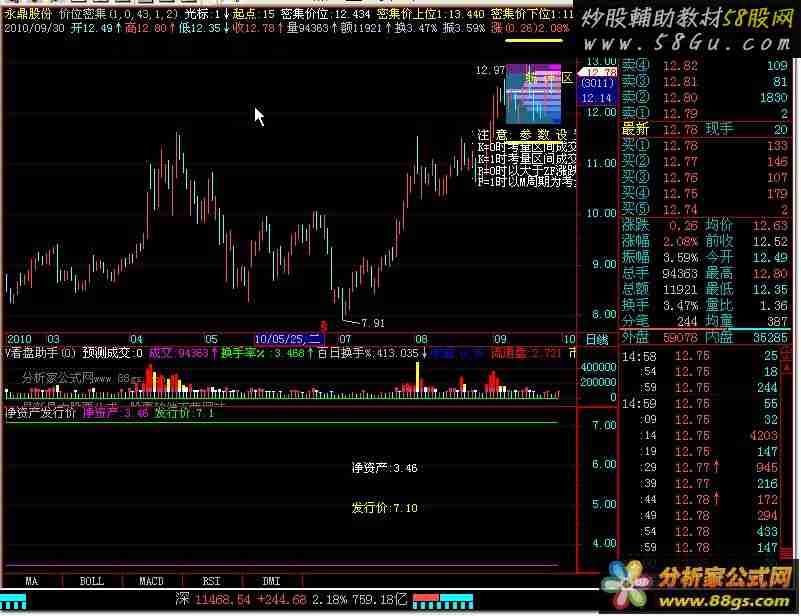Click the 7.91 low price label
This screenshot has width=801, height=616.
point(372,323)
